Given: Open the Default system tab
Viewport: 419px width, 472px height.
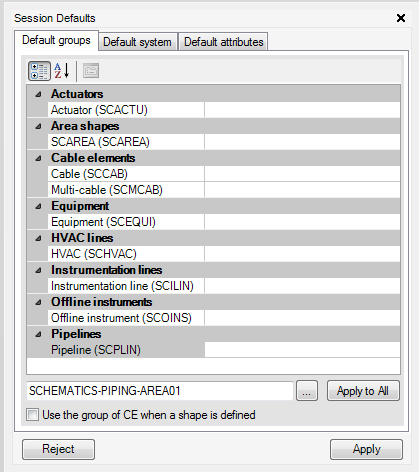Looking at the screenshot, I should click(138, 42).
